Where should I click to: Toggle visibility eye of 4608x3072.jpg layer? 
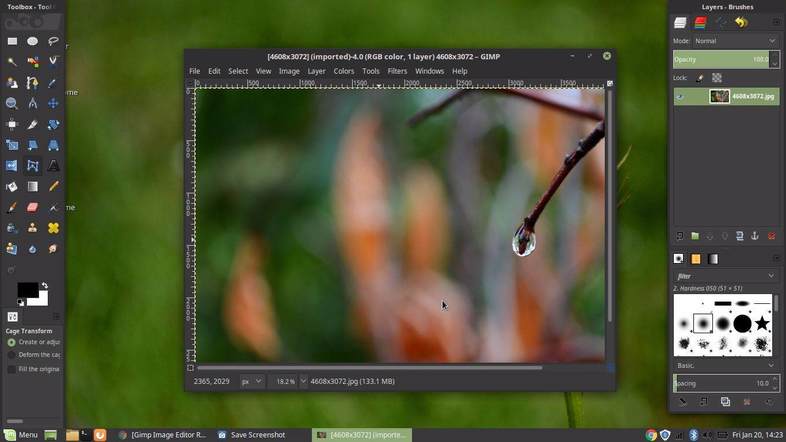point(680,97)
